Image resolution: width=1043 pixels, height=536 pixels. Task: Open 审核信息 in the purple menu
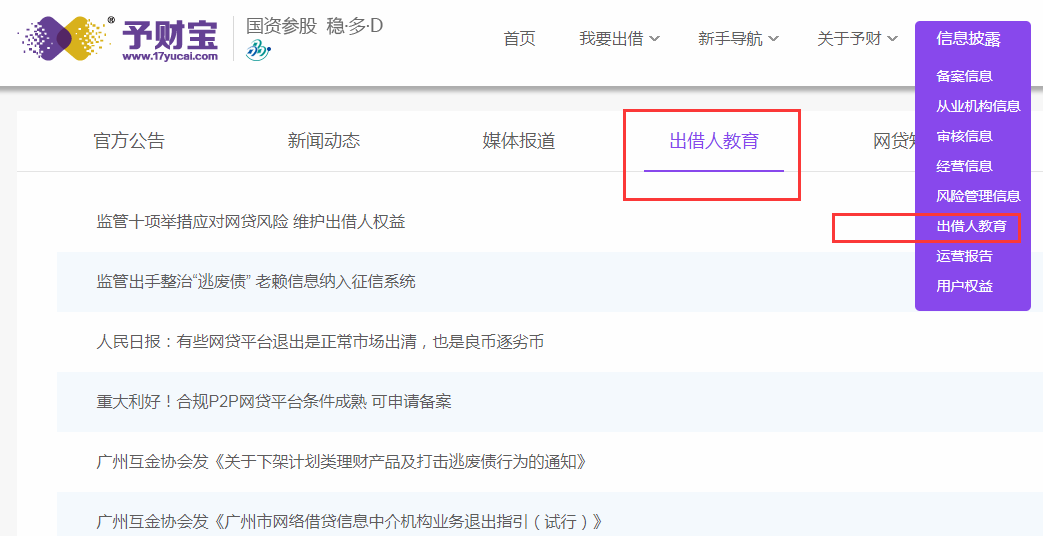click(964, 136)
